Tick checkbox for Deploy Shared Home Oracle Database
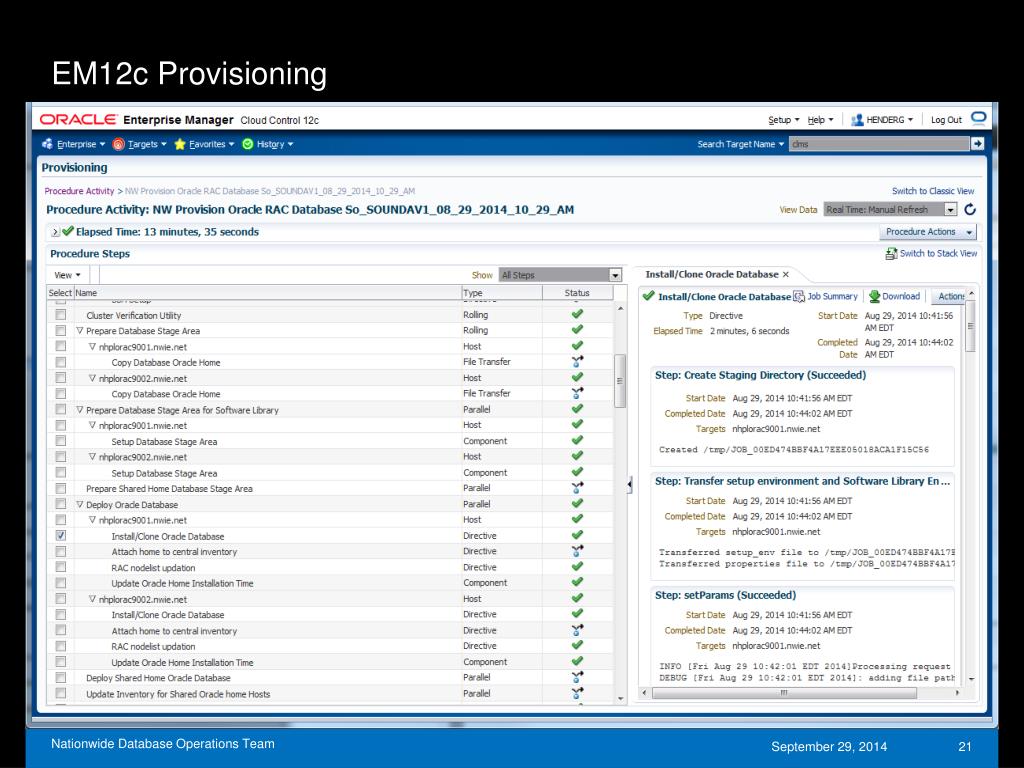1024x768 pixels. 61,678
